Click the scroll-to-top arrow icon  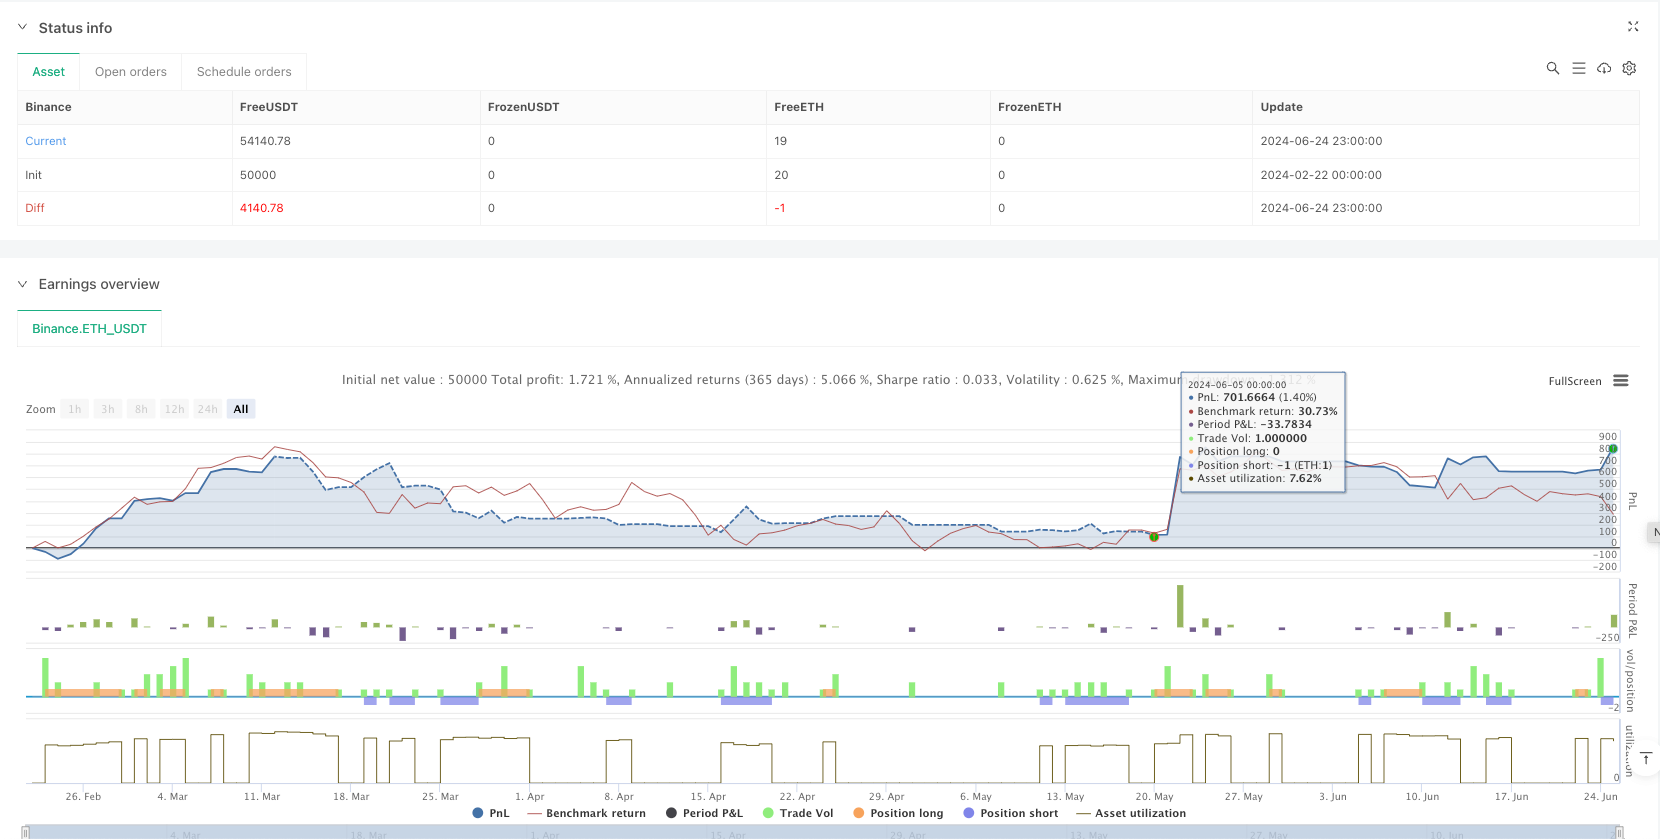click(1646, 759)
